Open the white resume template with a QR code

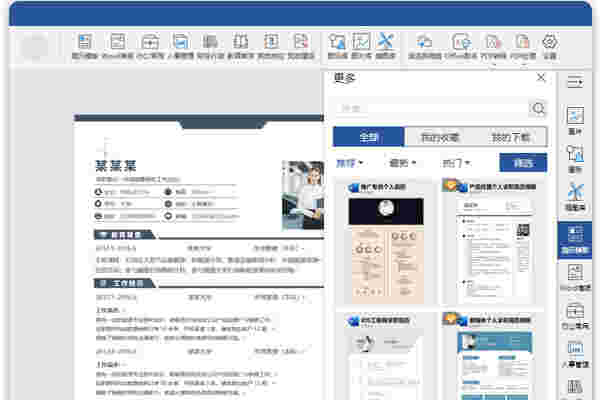point(494,250)
